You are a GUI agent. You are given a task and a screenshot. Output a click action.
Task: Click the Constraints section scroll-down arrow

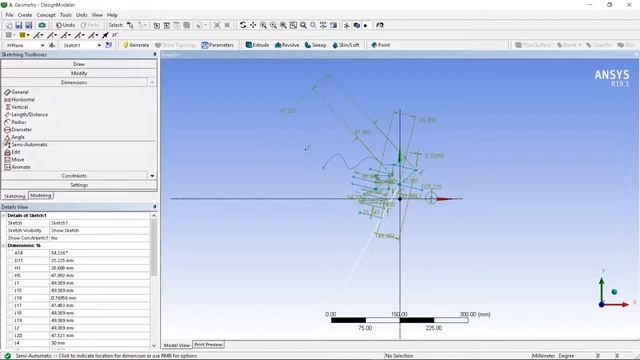click(x=152, y=176)
